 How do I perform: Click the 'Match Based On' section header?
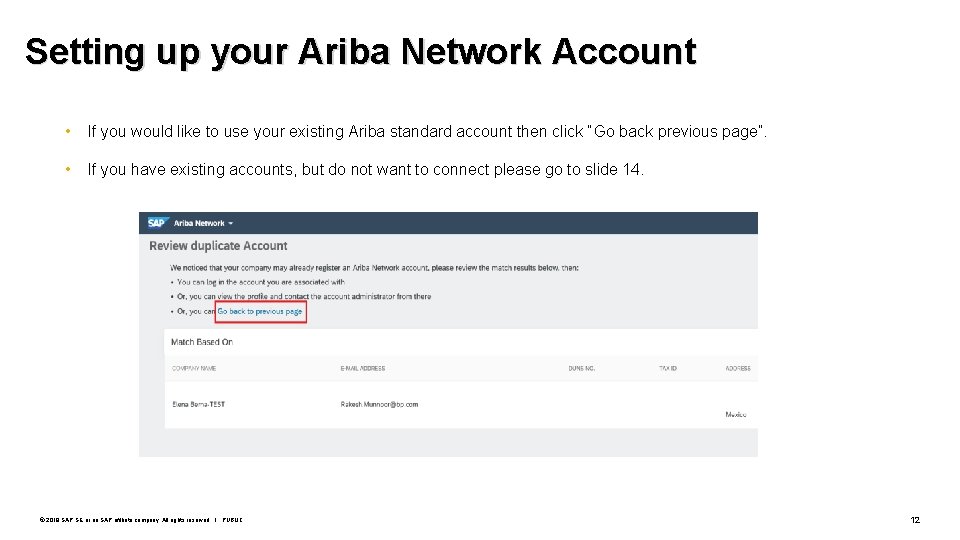[201, 342]
